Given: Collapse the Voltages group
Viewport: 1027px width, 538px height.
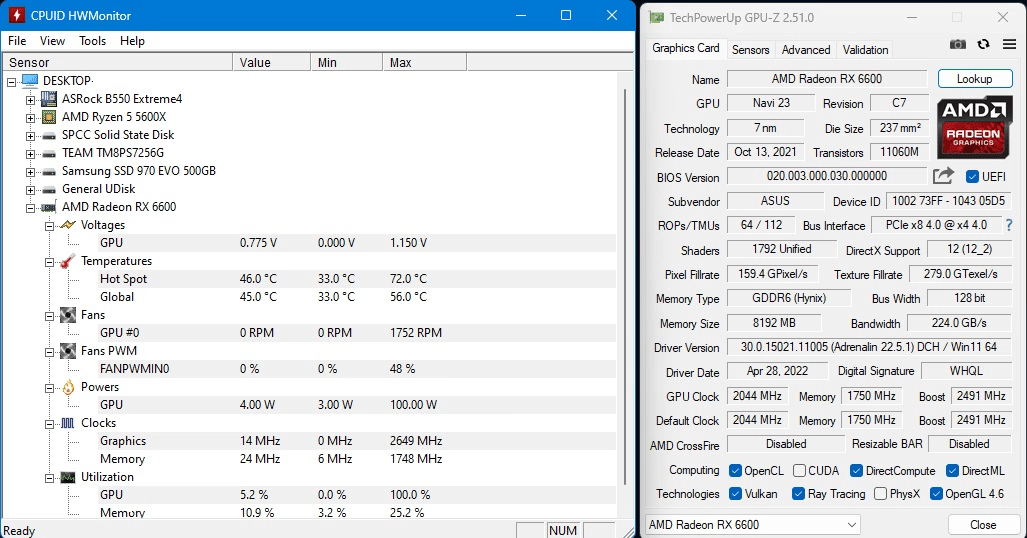Looking at the screenshot, I should pyautogui.click(x=49, y=226).
